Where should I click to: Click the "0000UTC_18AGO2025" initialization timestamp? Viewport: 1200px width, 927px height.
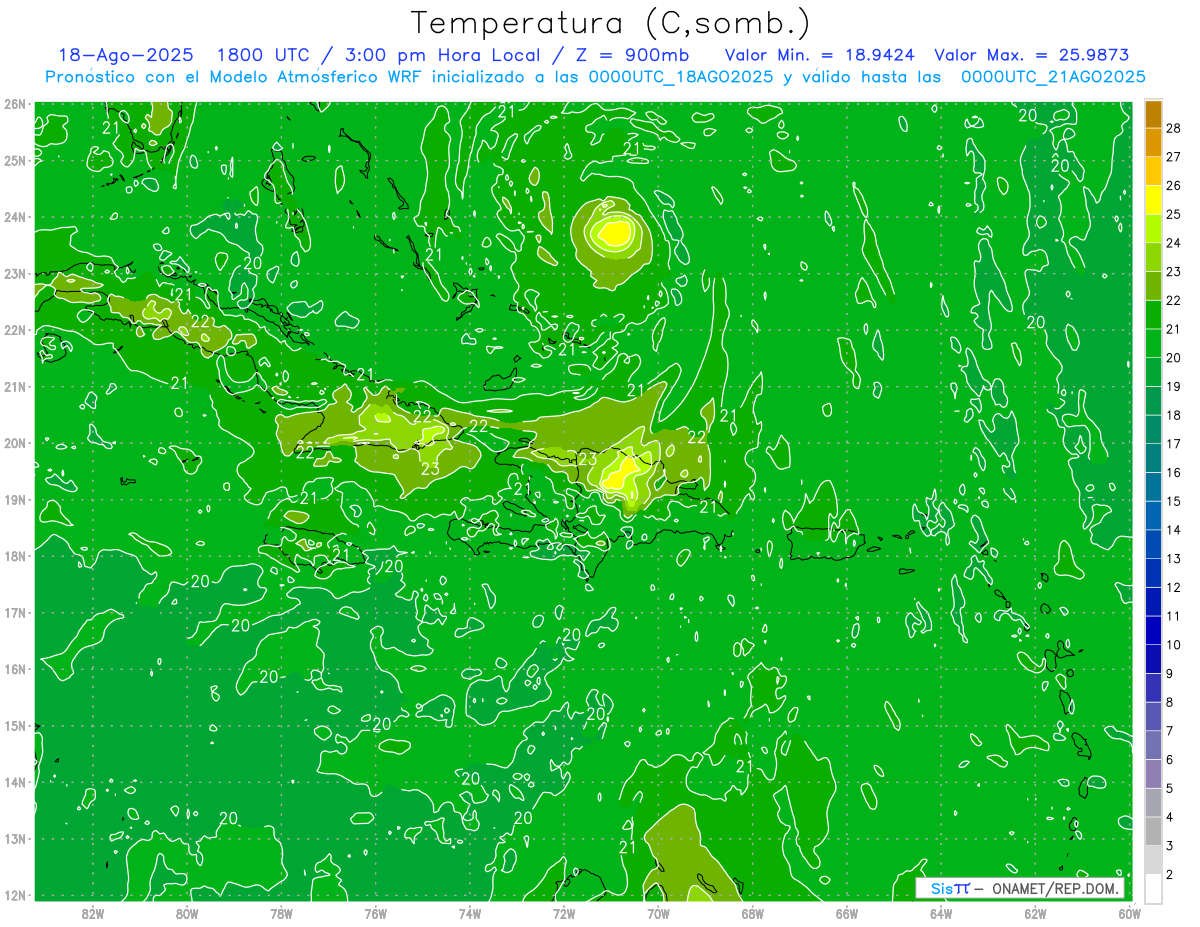pyautogui.click(x=681, y=76)
